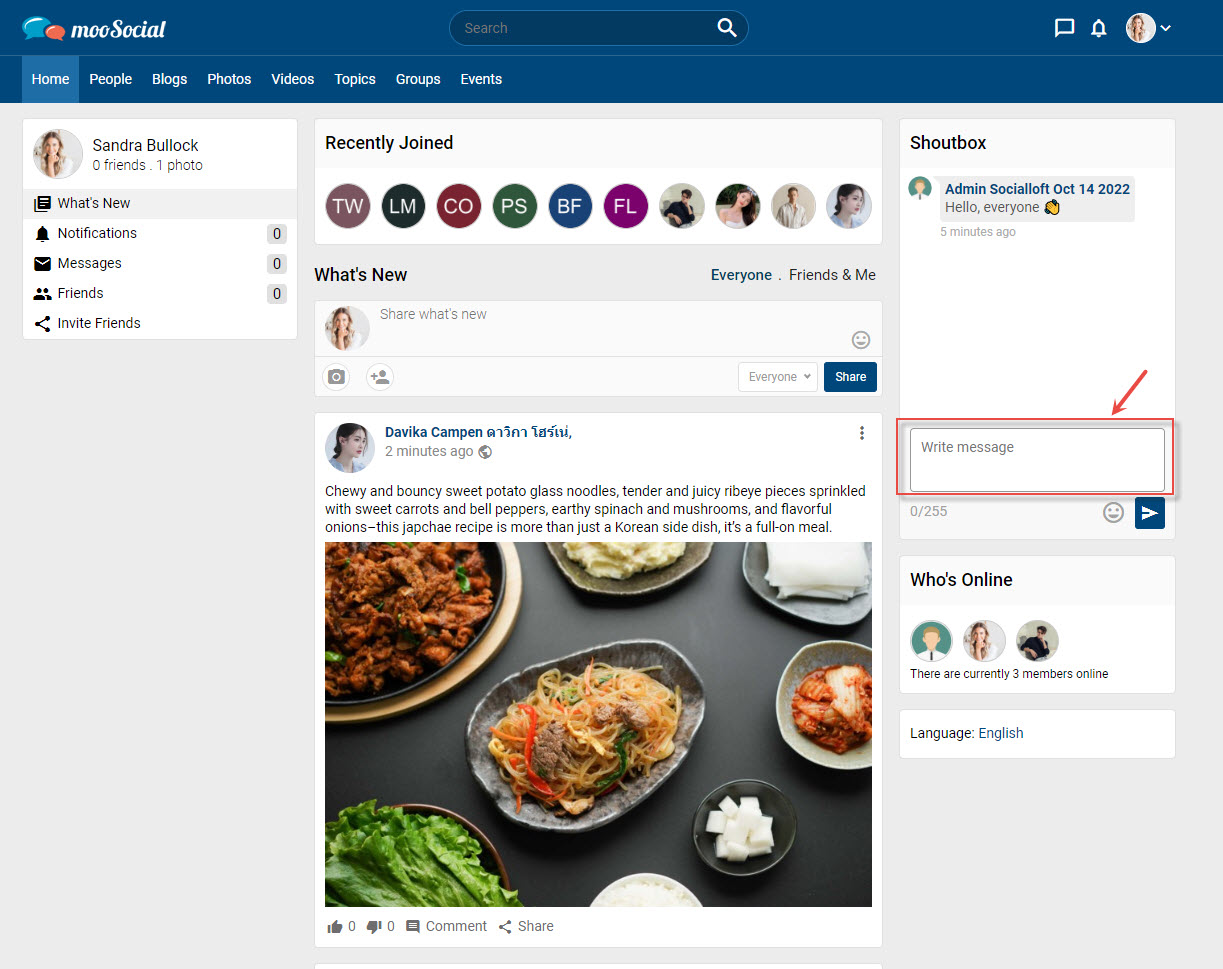
Task: Click the mooSocial logo
Action: coord(94,28)
